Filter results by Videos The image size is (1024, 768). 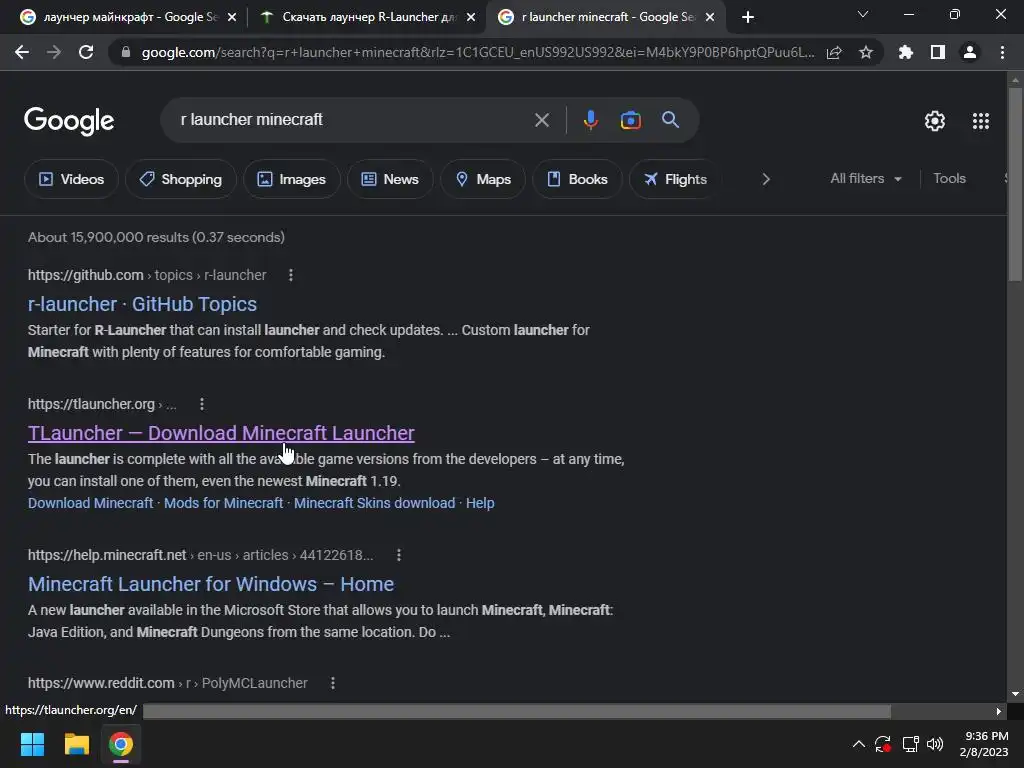(71, 179)
